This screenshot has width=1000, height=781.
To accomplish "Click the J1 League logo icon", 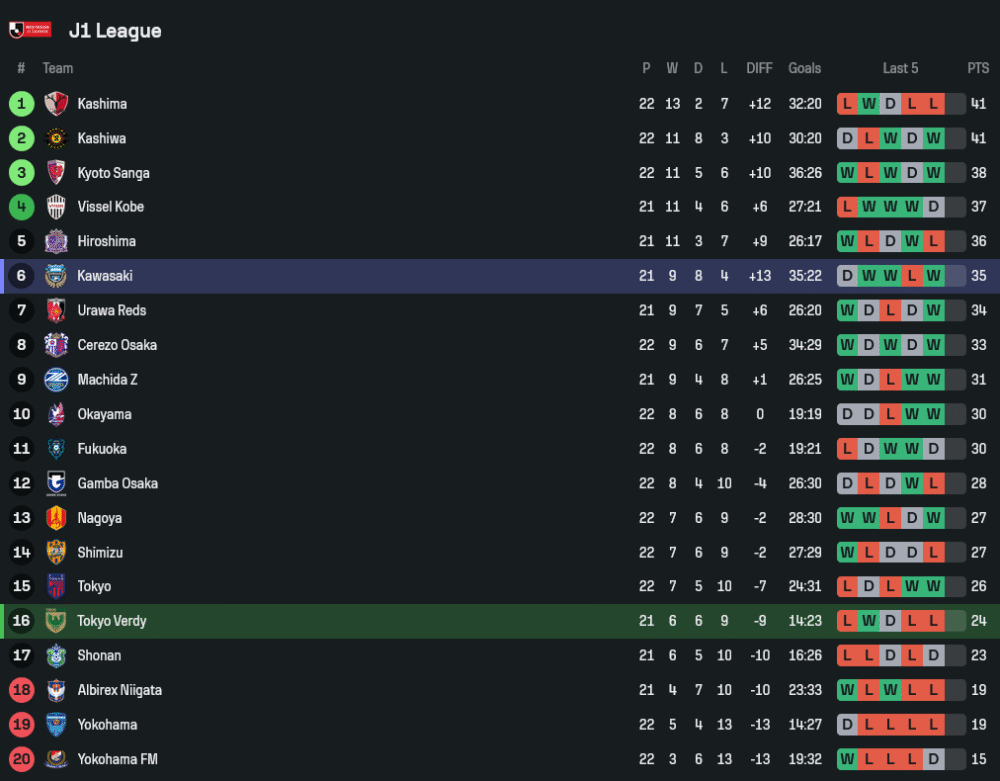I will (29, 31).
